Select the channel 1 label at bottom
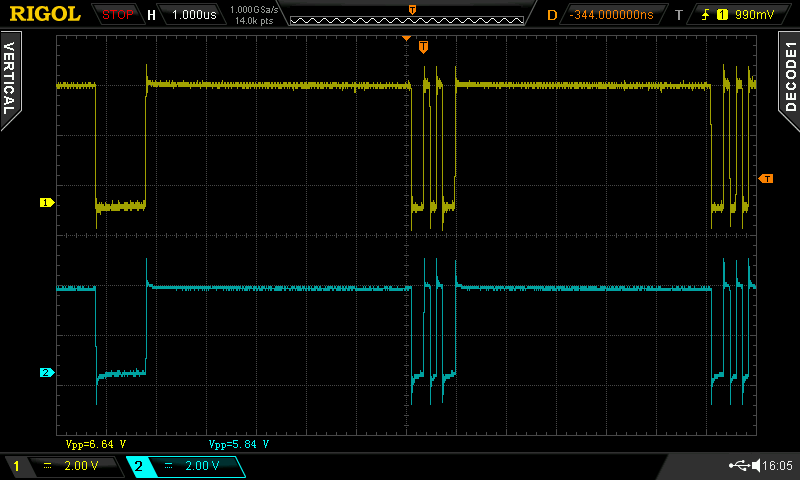The width and height of the screenshot is (800, 480). tap(16, 466)
